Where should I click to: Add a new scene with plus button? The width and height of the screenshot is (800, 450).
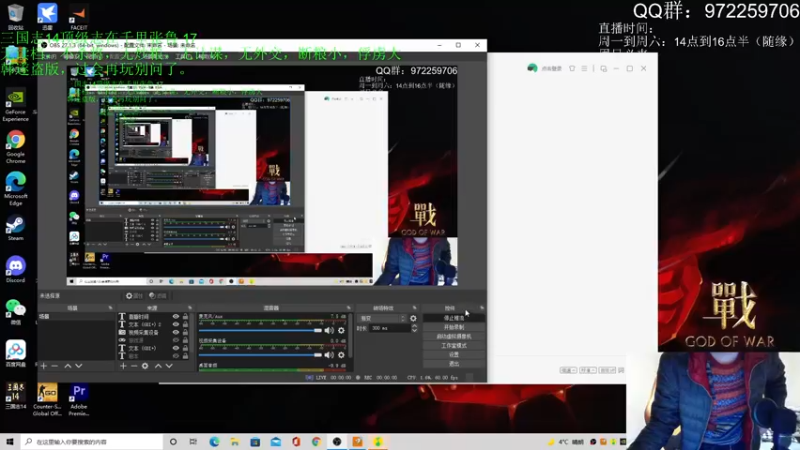coord(44,366)
